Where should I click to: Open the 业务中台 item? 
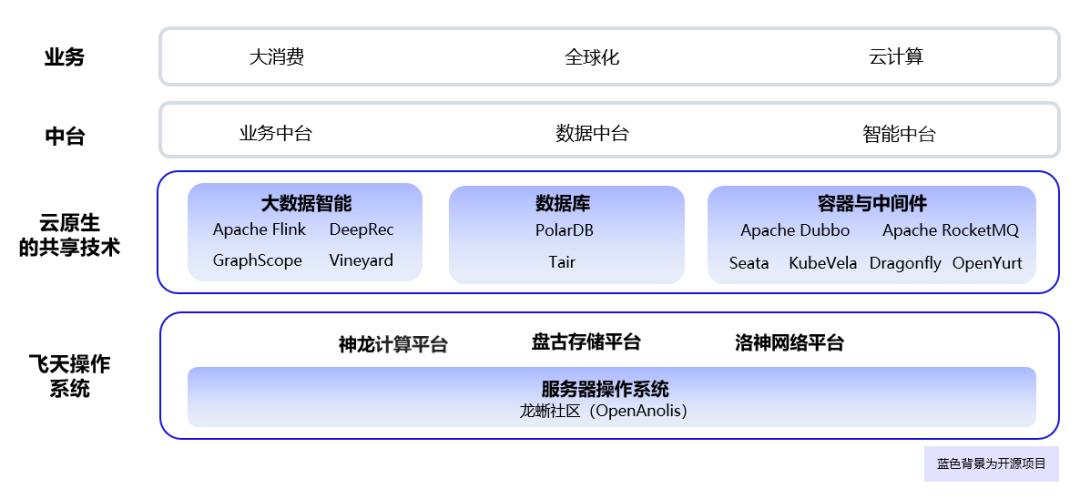click(x=276, y=133)
